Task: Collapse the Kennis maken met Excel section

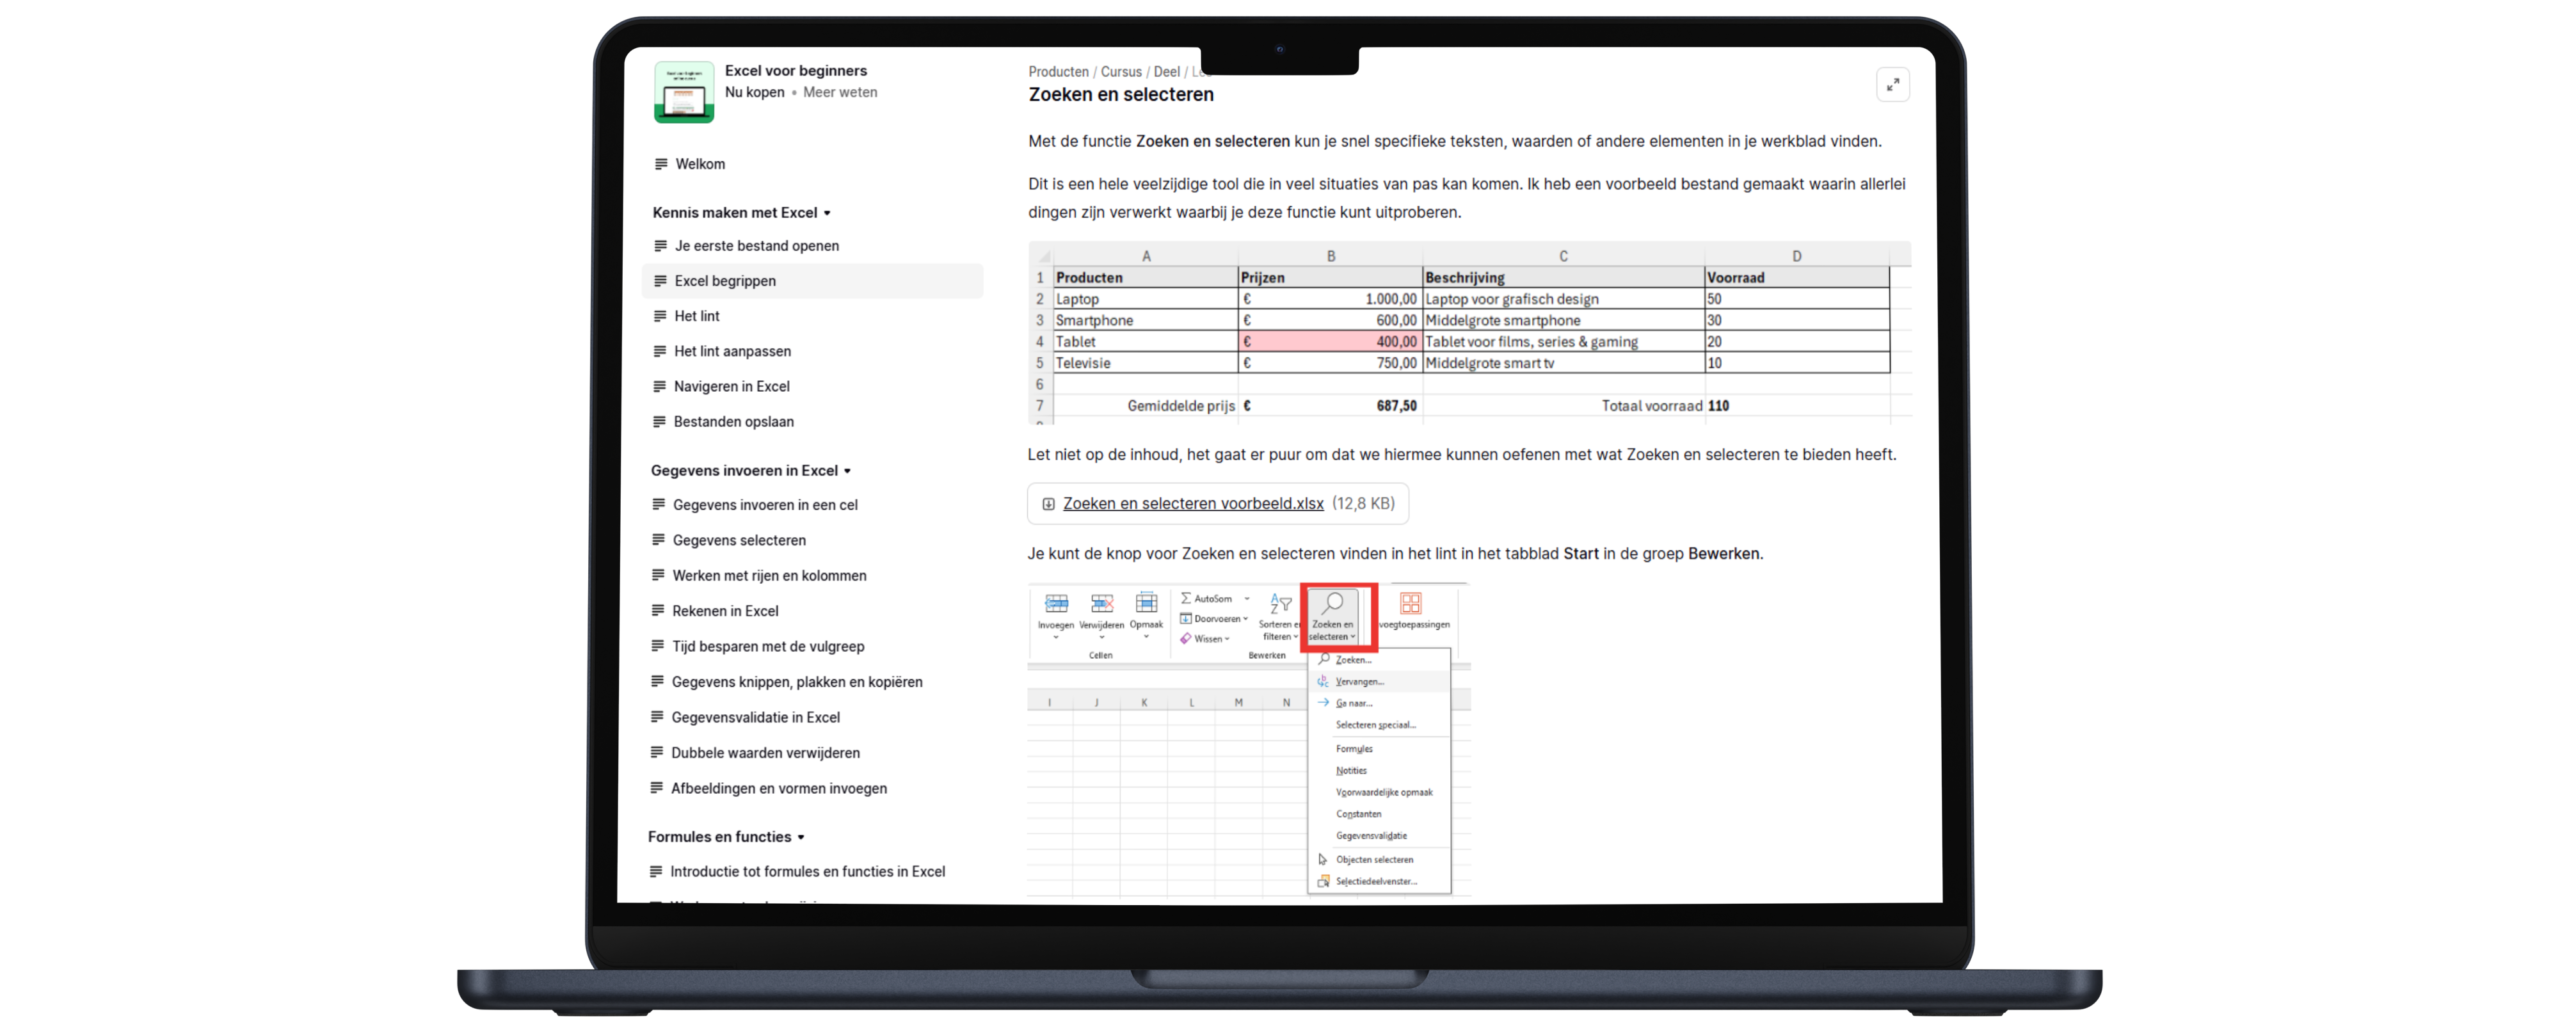Action: [x=827, y=212]
